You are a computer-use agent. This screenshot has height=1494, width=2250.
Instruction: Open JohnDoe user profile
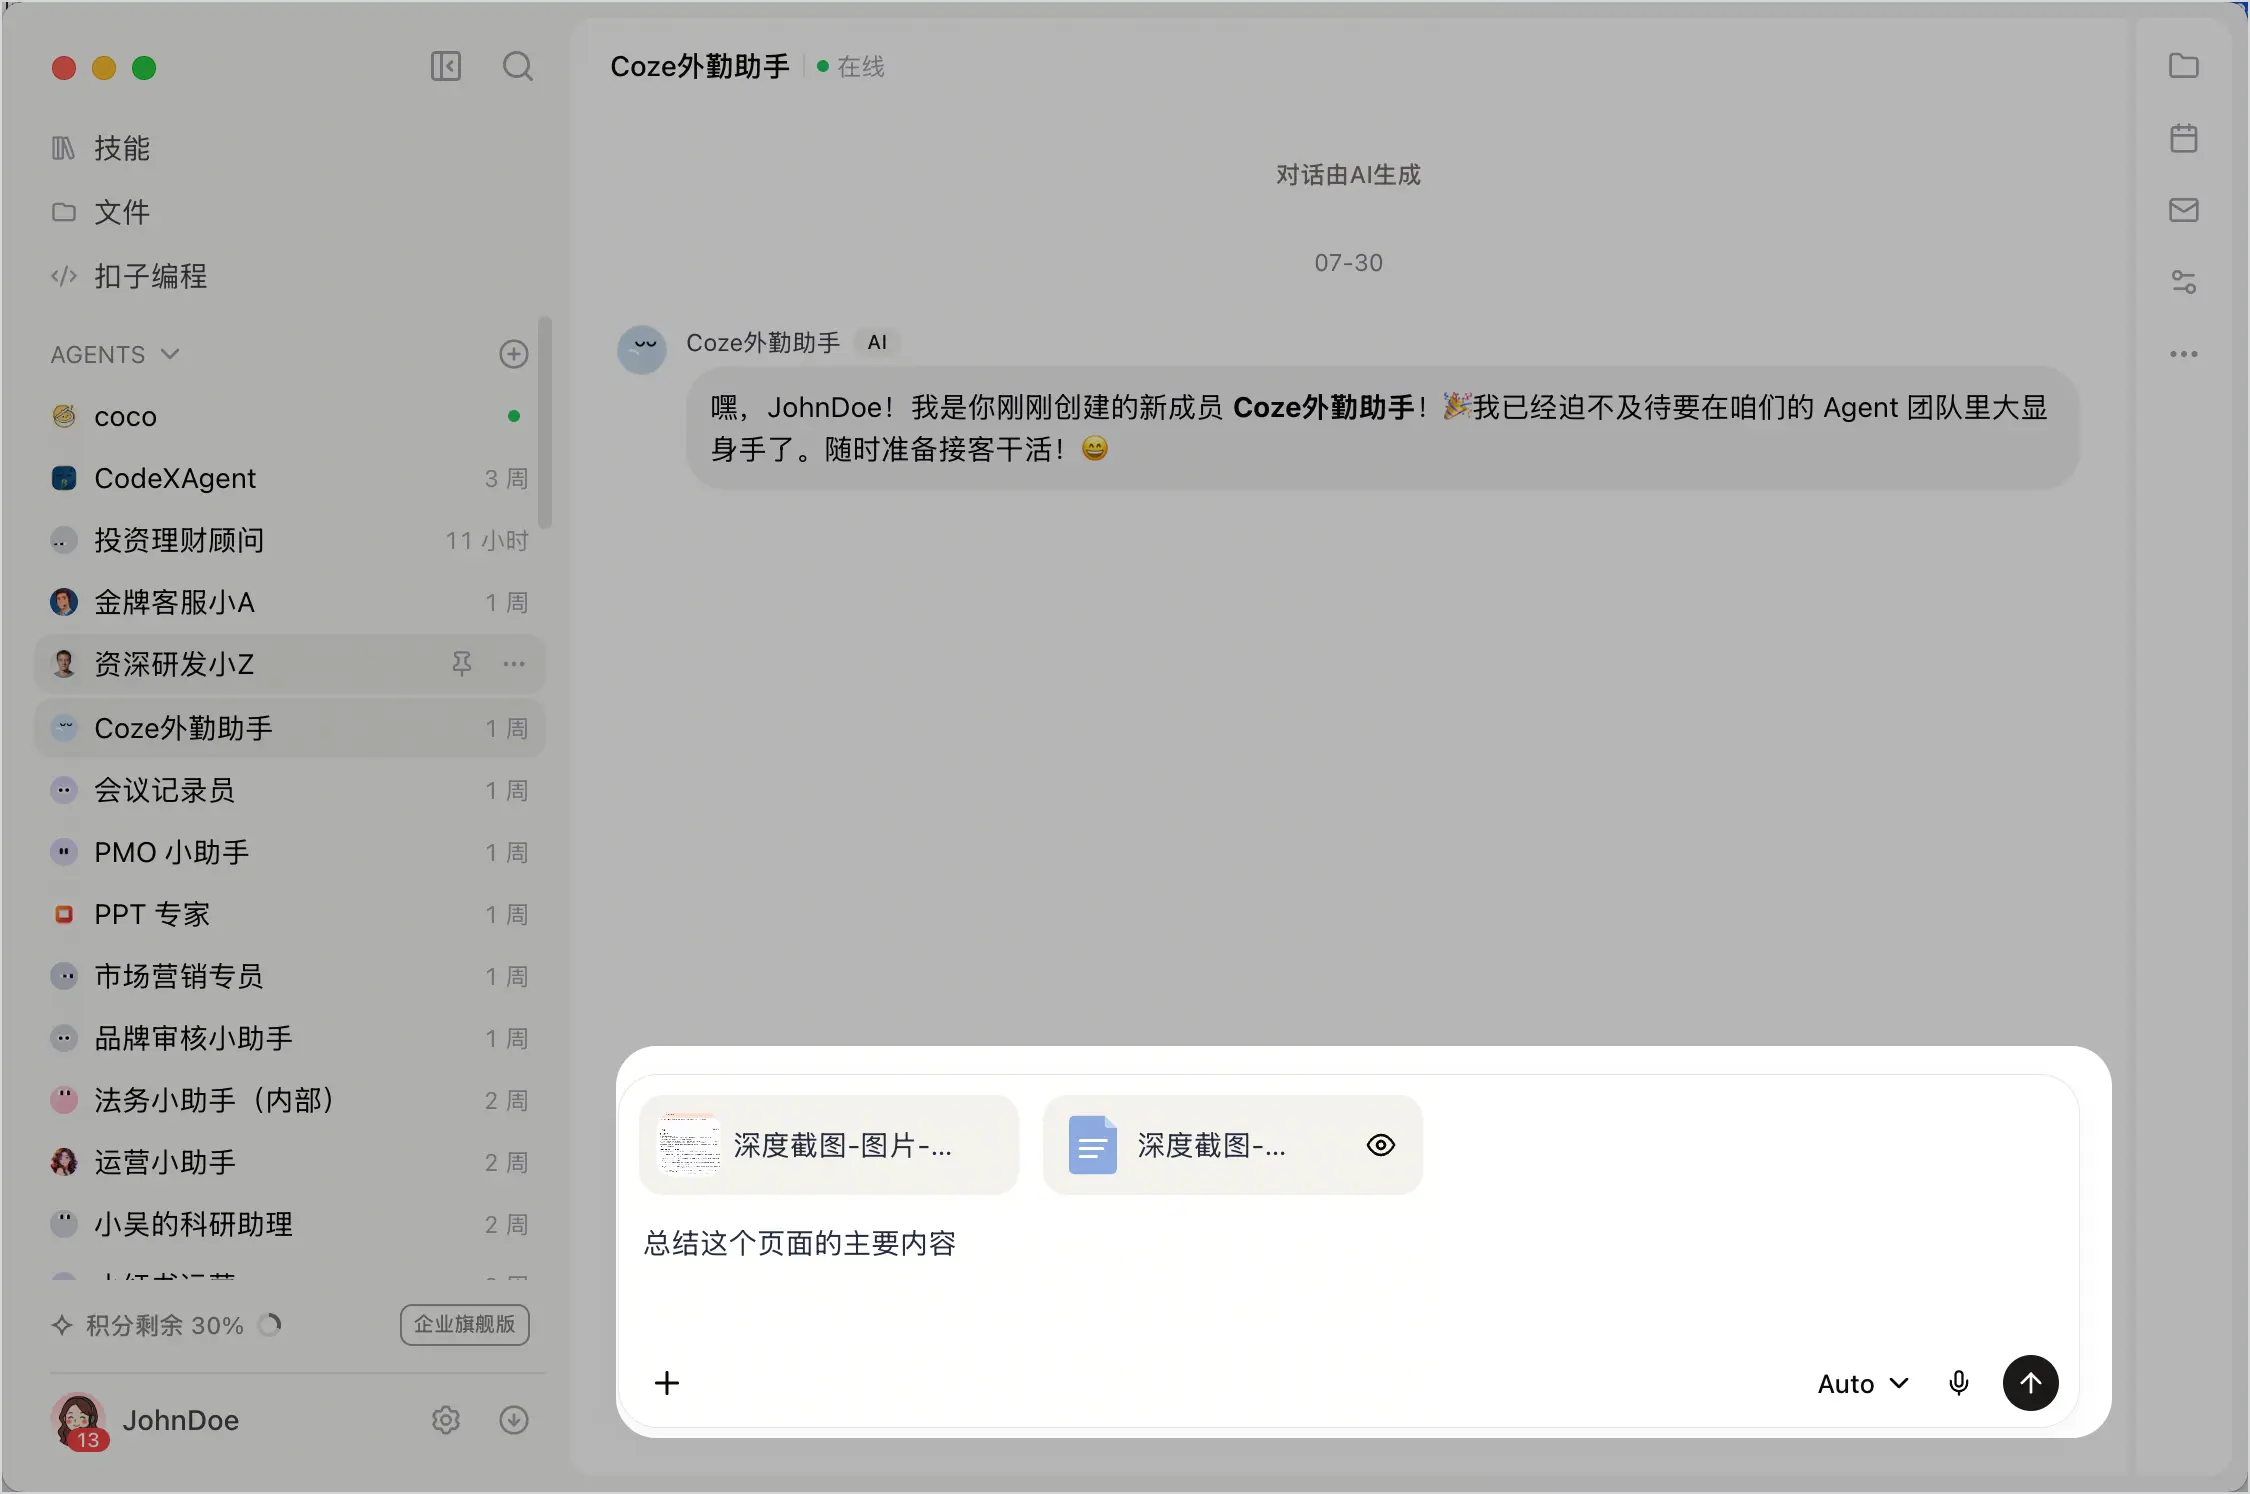click(x=146, y=1420)
